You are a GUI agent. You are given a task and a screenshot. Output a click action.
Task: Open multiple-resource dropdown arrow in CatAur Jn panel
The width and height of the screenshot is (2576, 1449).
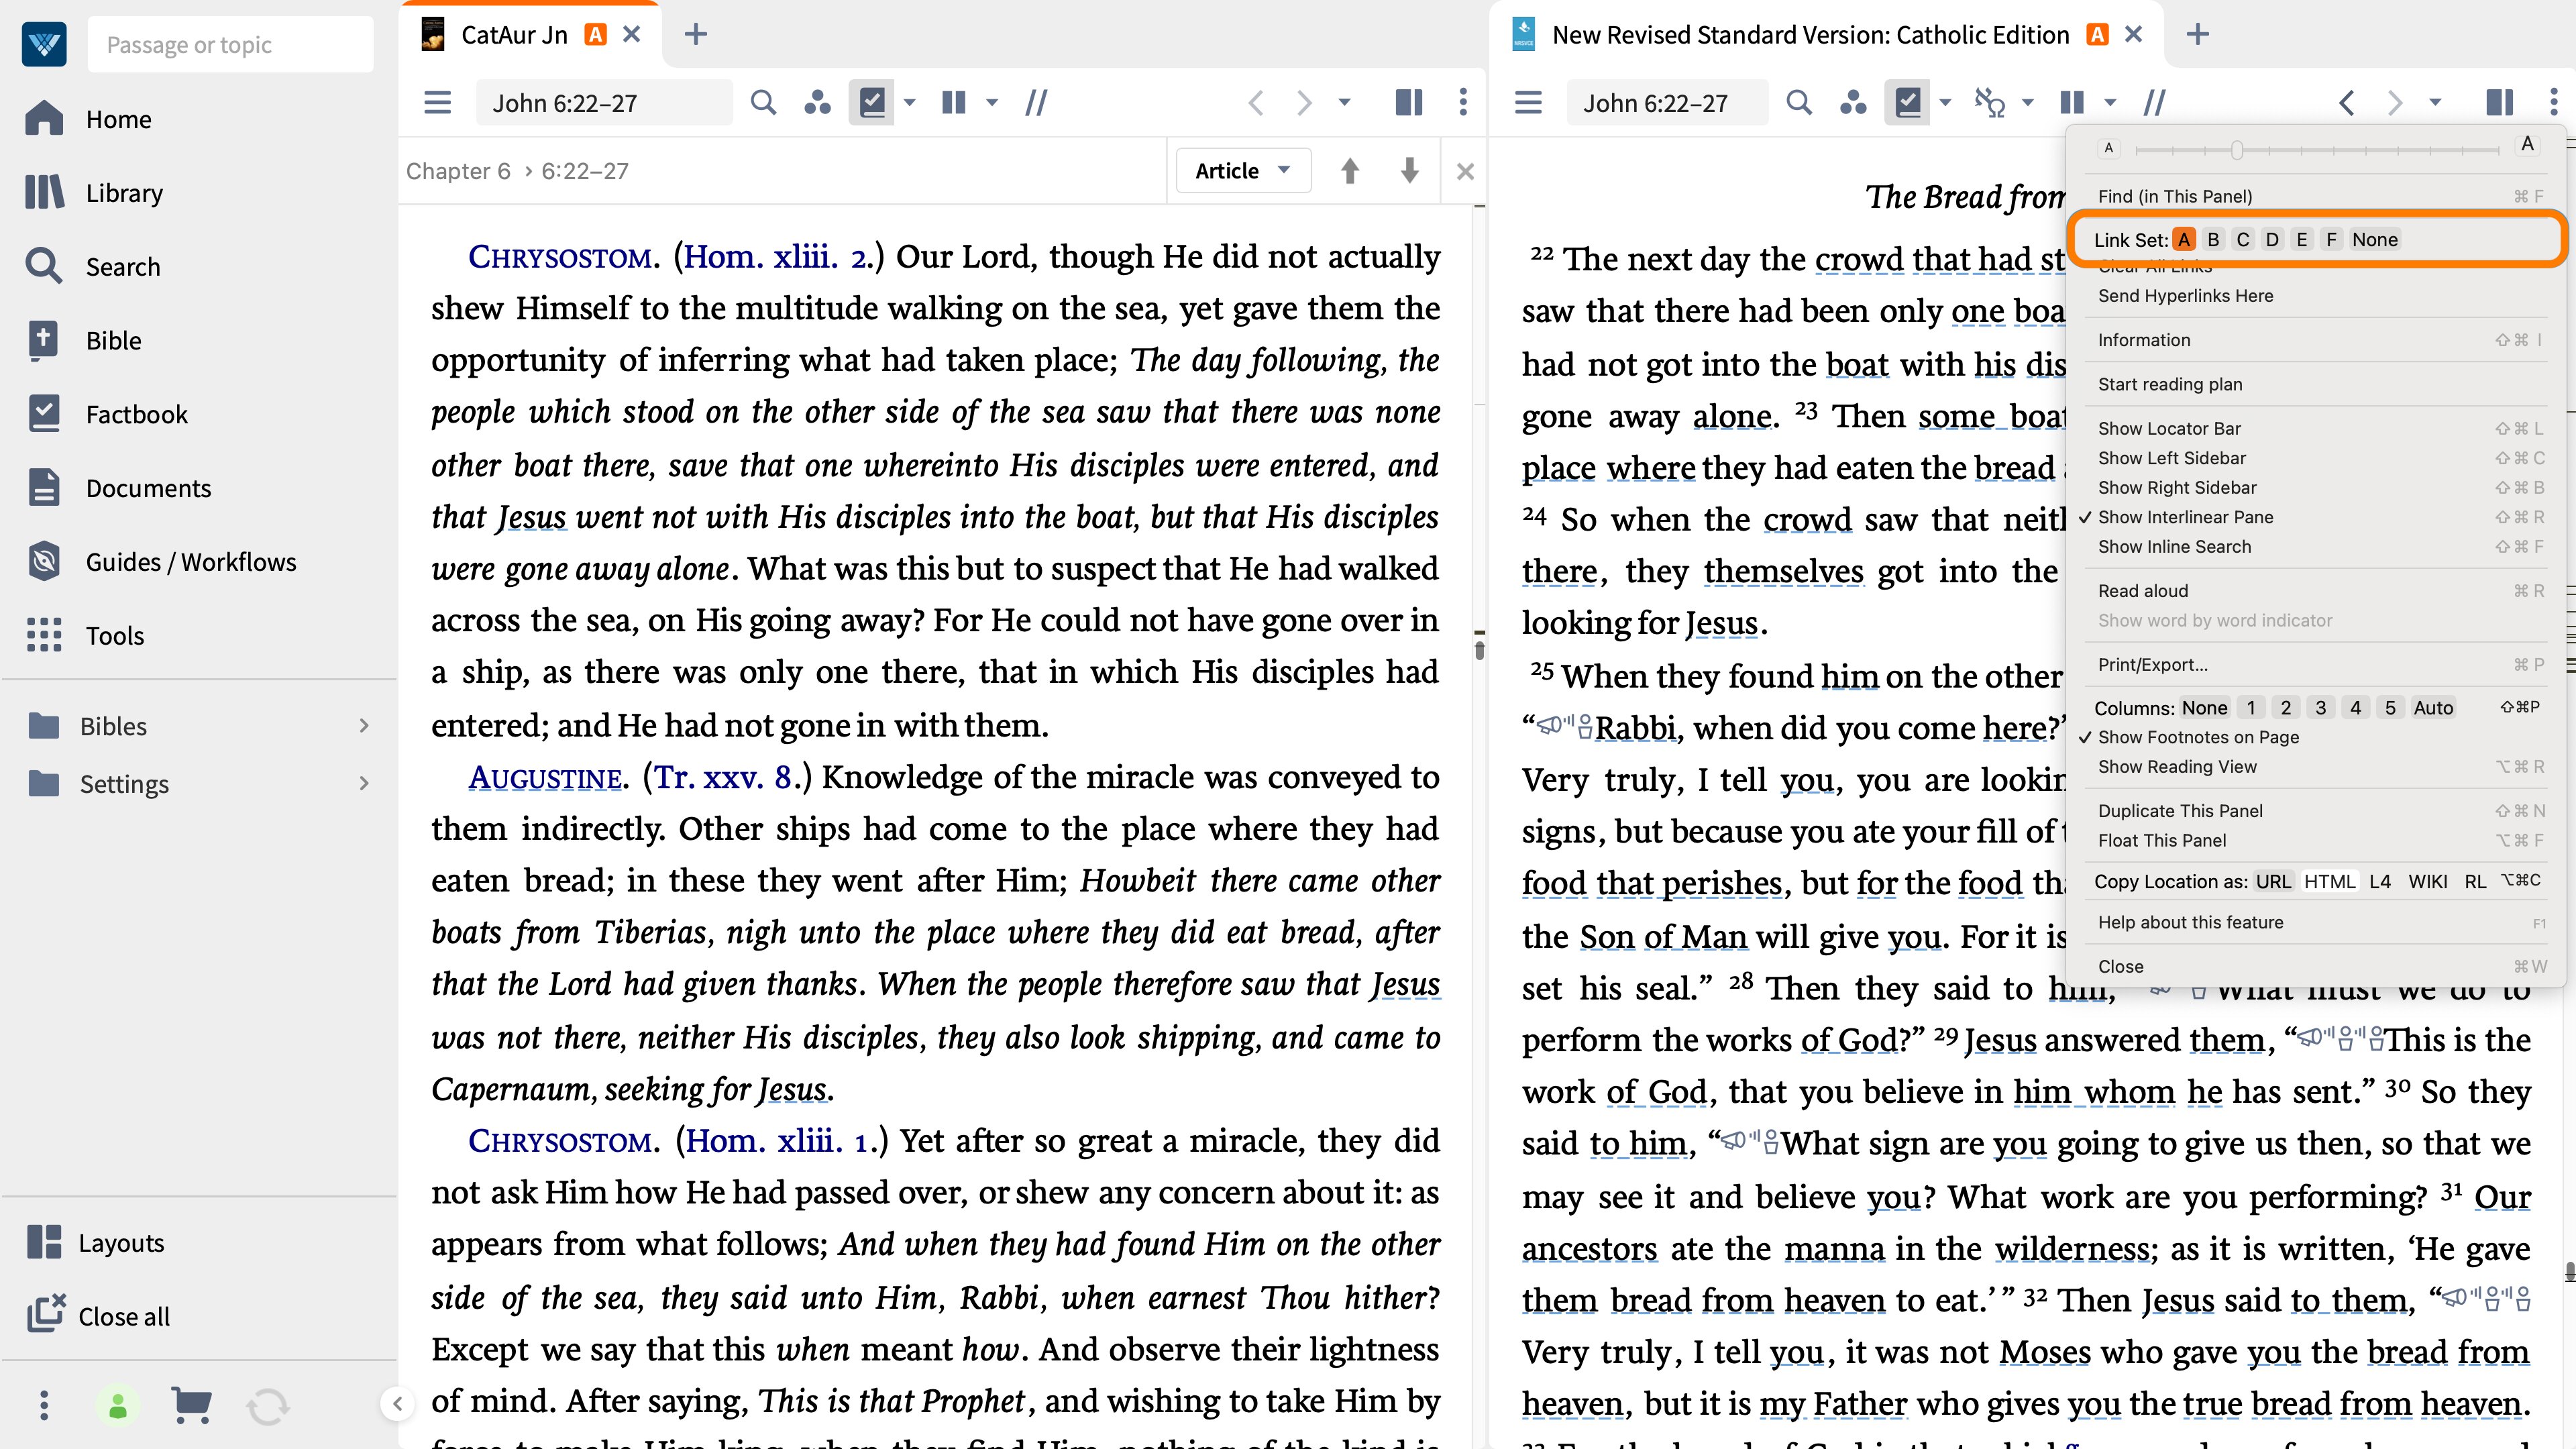click(992, 103)
